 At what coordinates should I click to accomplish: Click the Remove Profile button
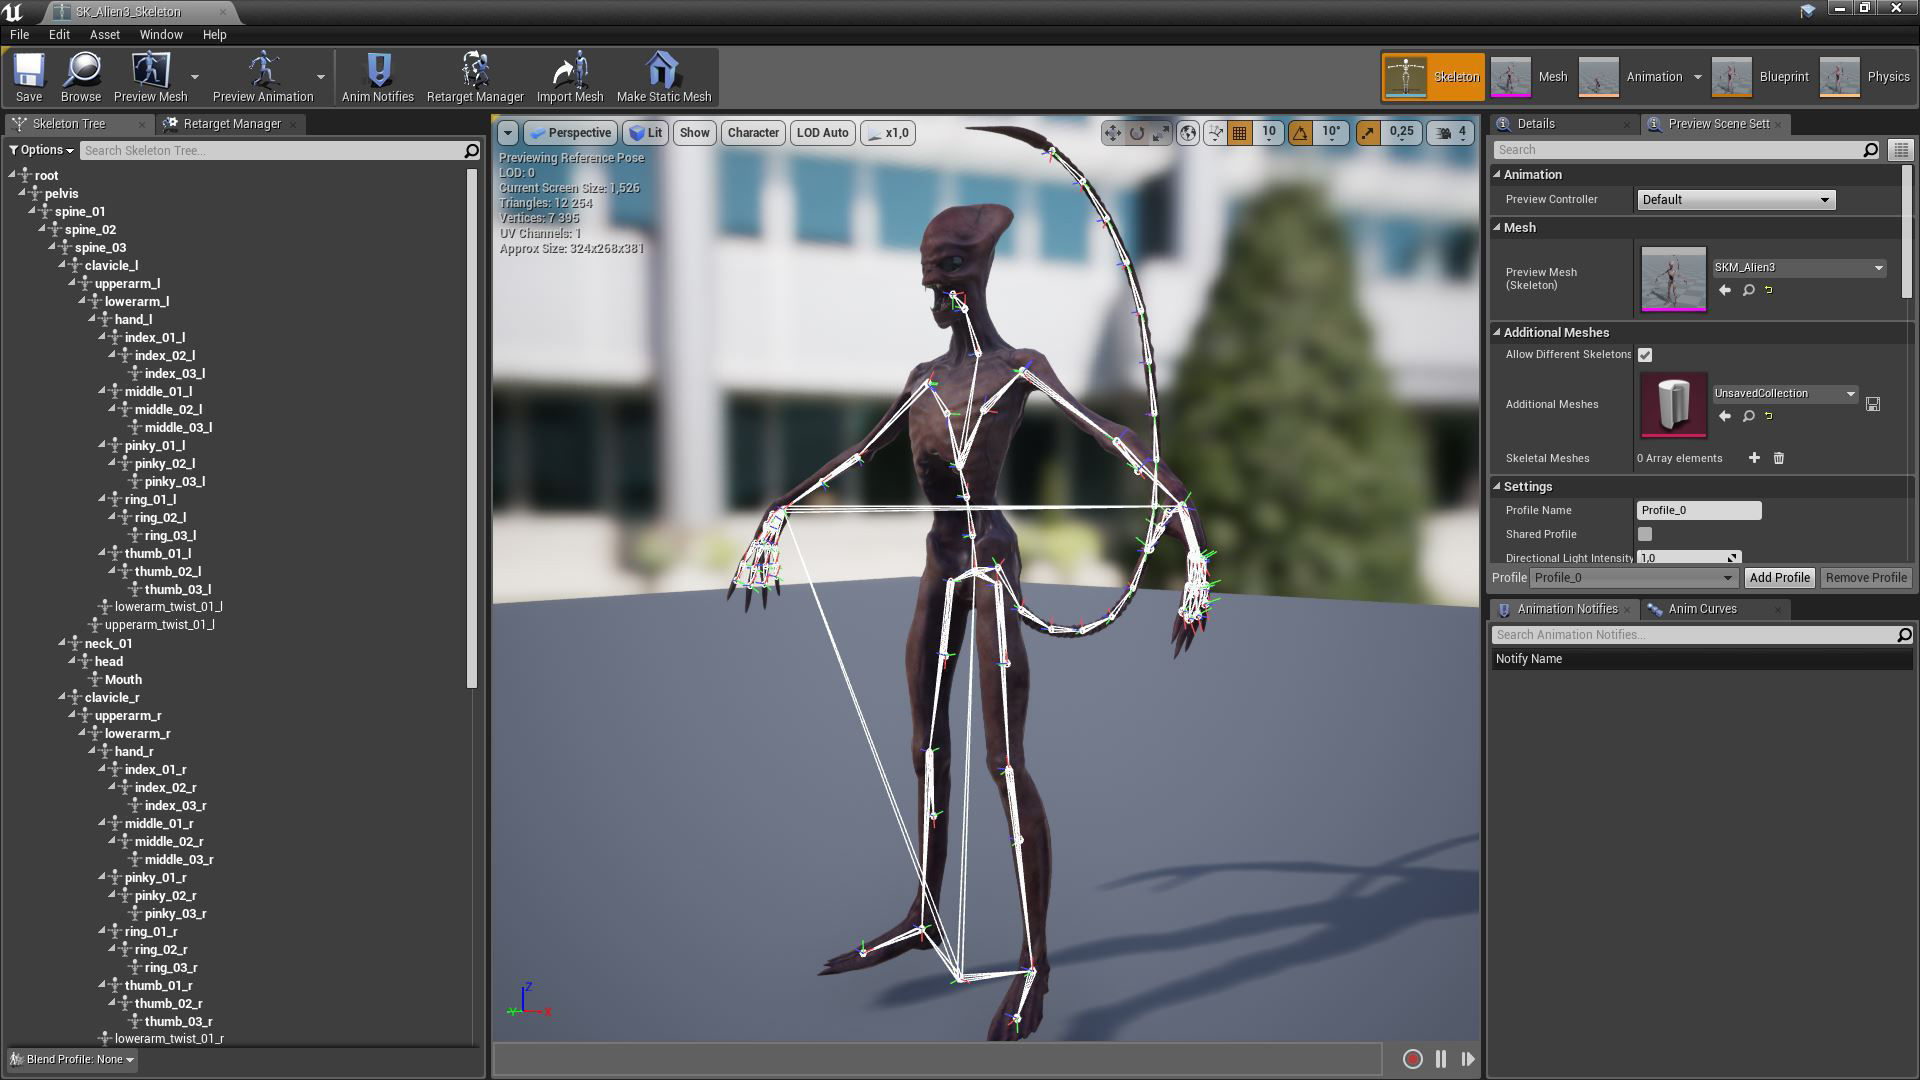[1866, 578]
